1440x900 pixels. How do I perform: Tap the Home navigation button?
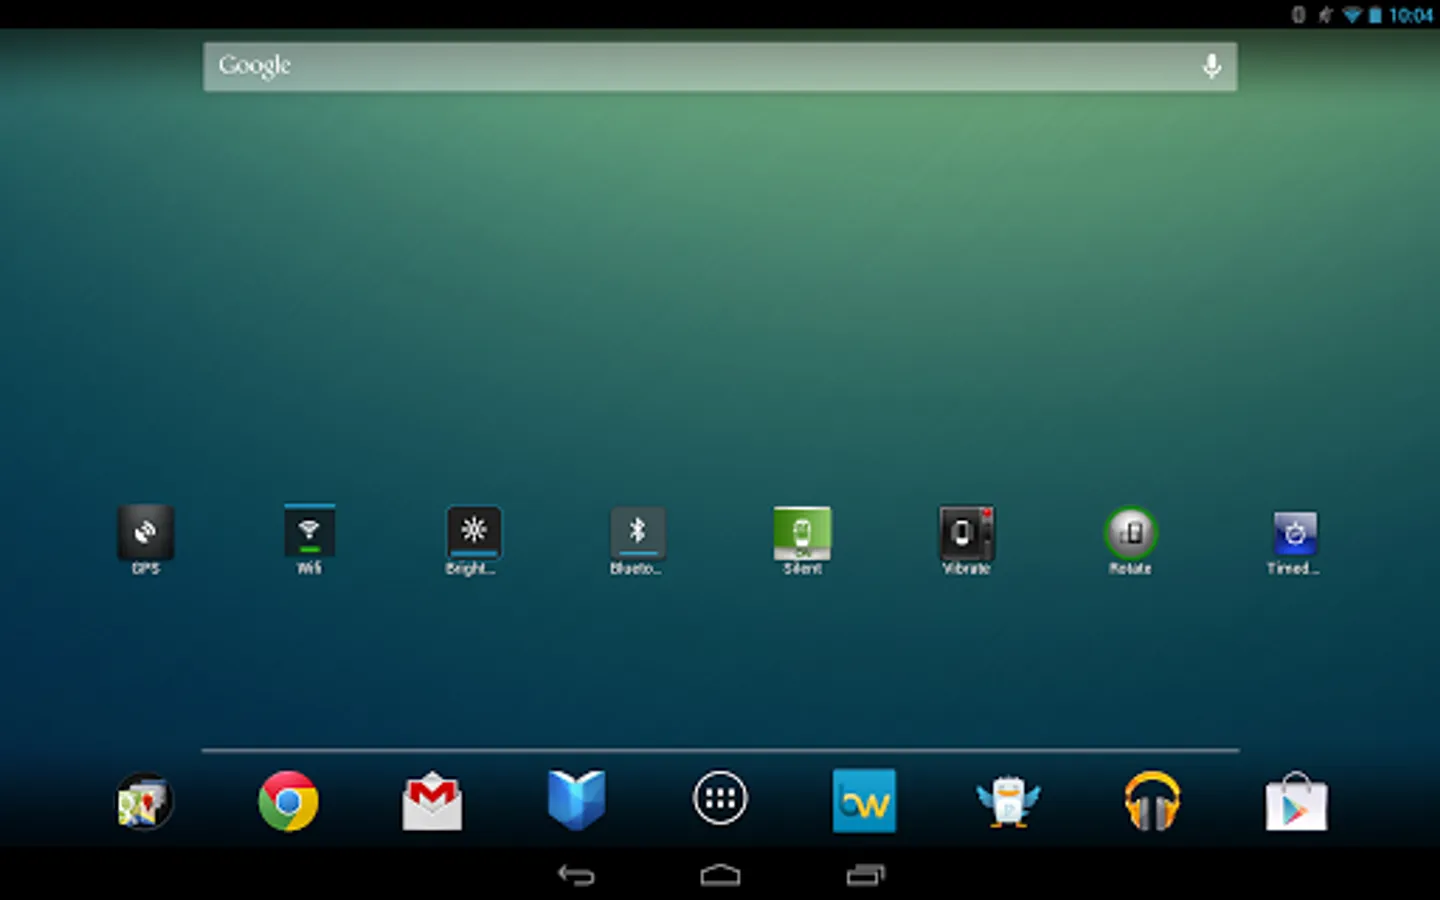tap(720, 876)
